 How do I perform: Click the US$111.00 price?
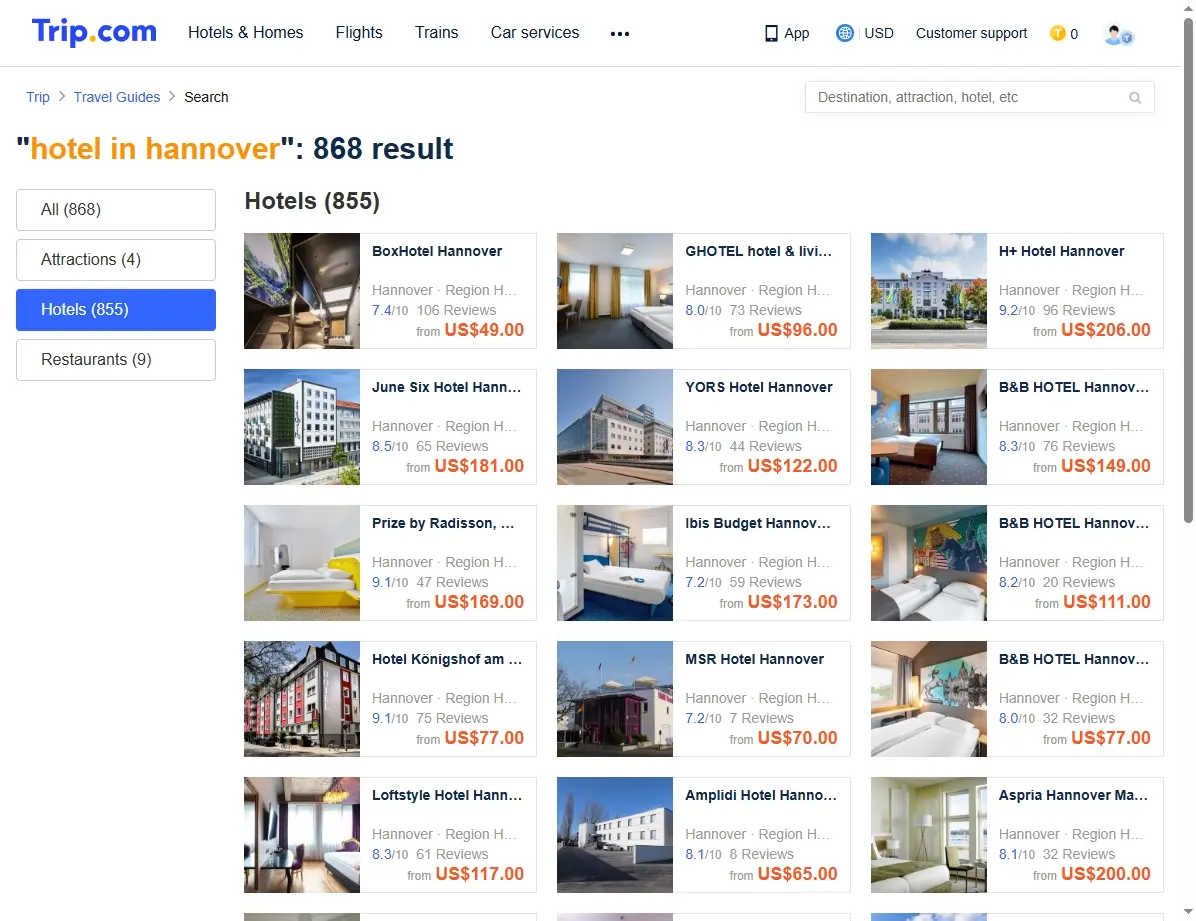tap(1106, 602)
